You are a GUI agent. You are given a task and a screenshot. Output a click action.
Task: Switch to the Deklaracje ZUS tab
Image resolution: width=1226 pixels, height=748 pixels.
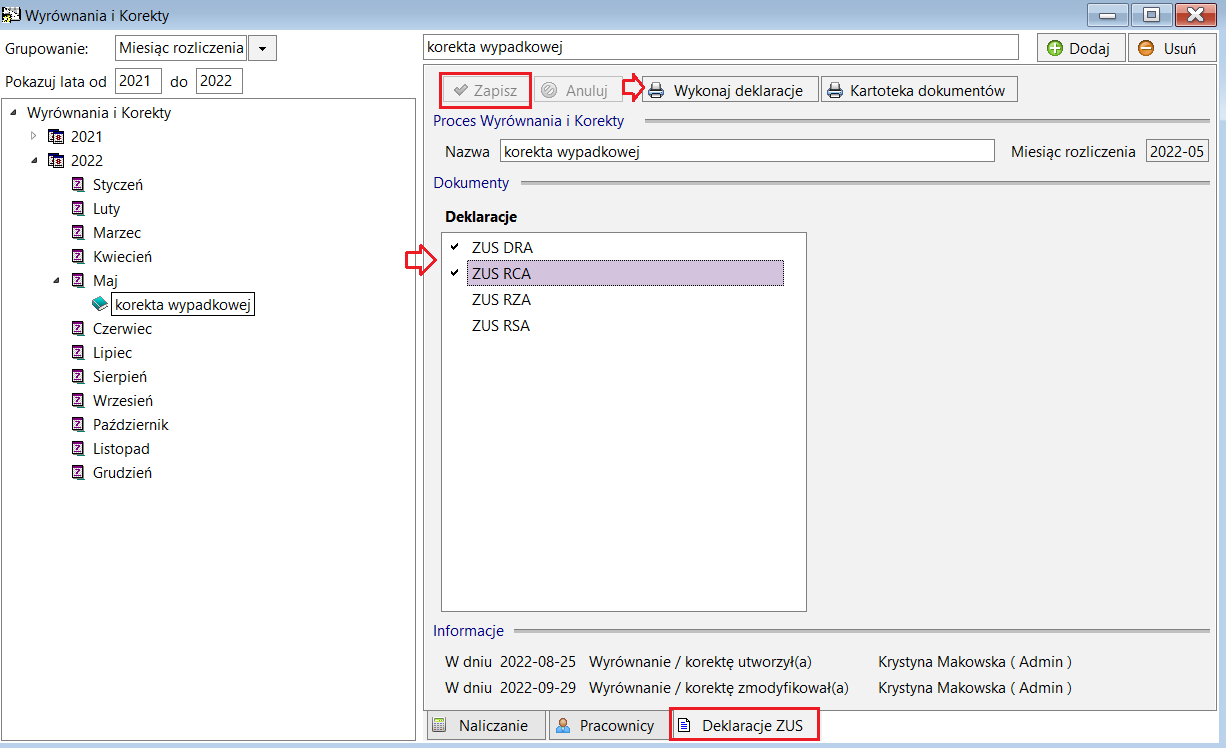tap(744, 725)
